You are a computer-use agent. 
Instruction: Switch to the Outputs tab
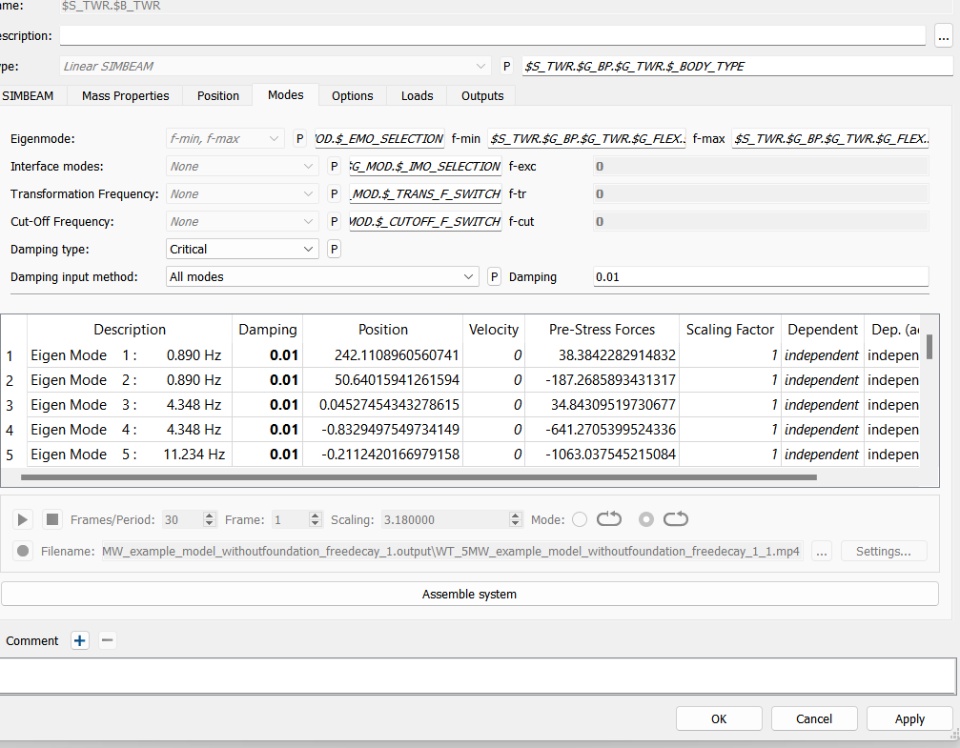(482, 95)
